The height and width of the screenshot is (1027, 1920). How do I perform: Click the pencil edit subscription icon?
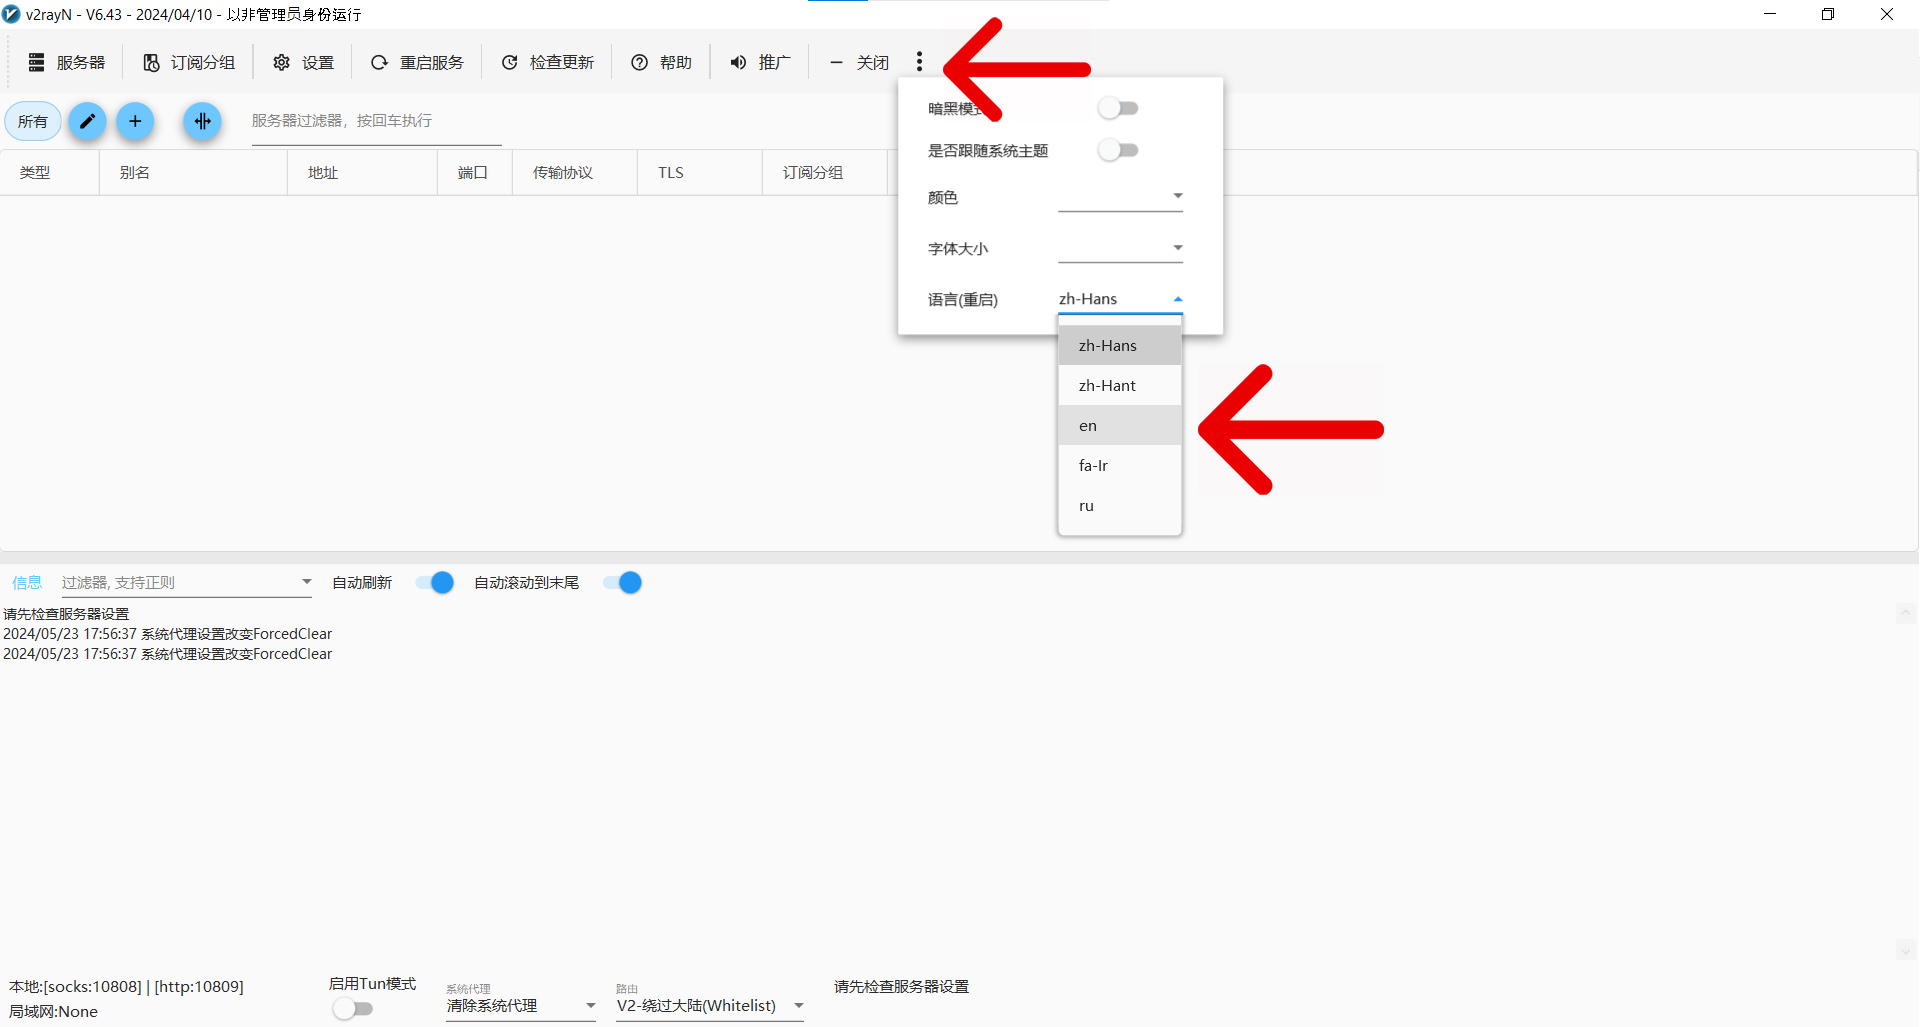[x=87, y=121]
